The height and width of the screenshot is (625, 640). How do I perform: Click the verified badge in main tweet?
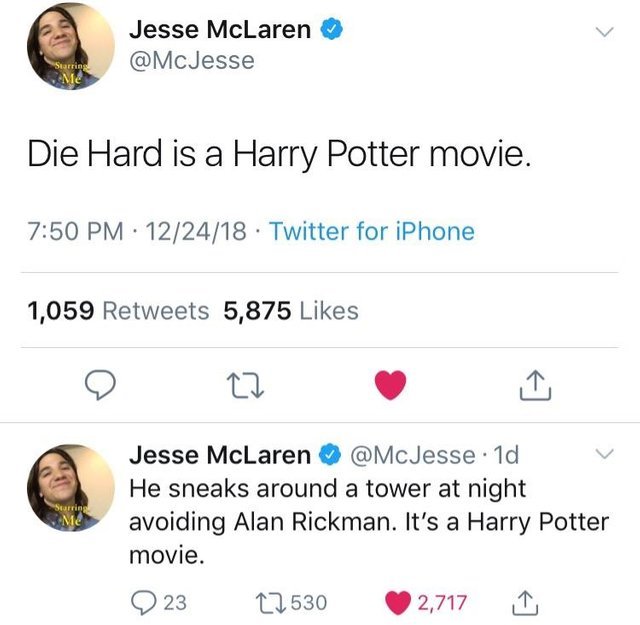click(x=331, y=29)
